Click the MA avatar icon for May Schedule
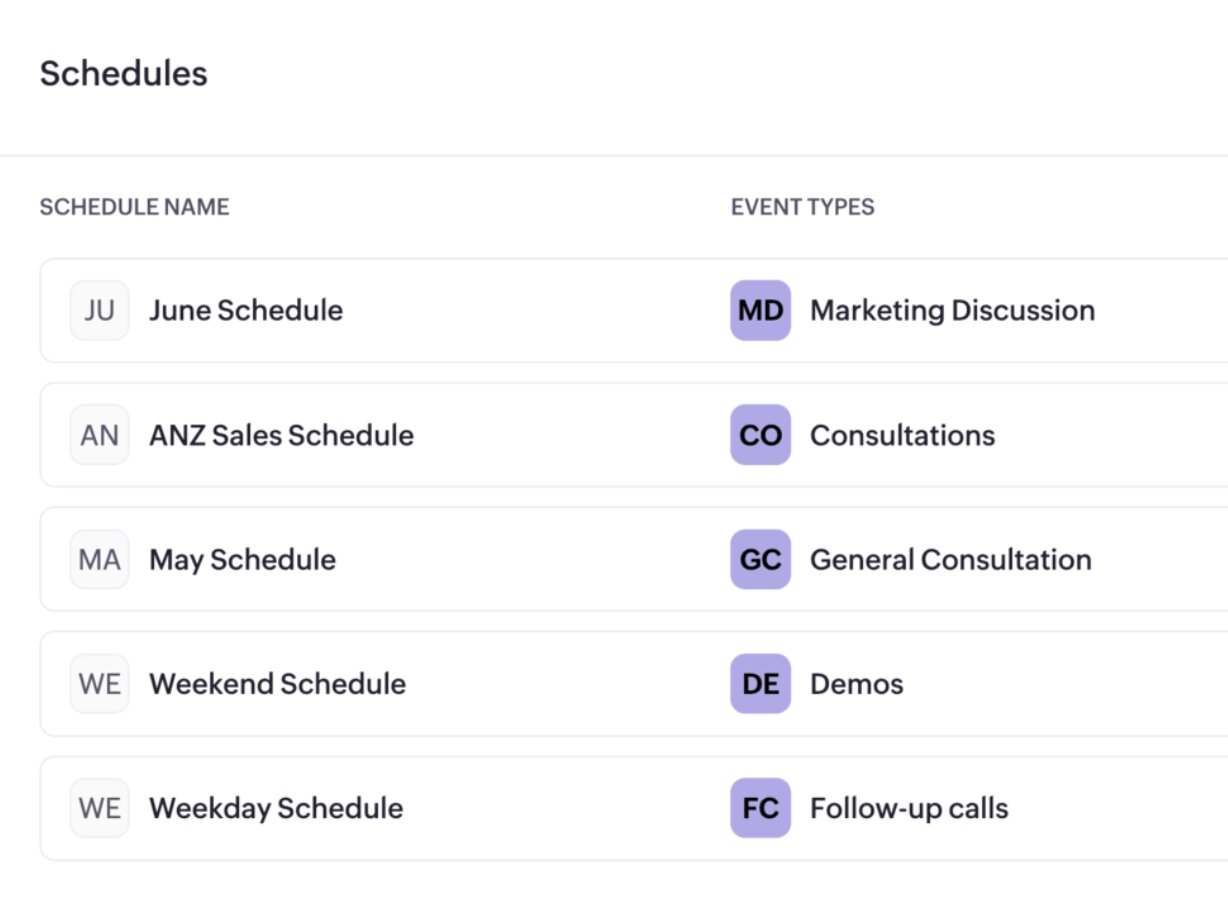 click(99, 559)
